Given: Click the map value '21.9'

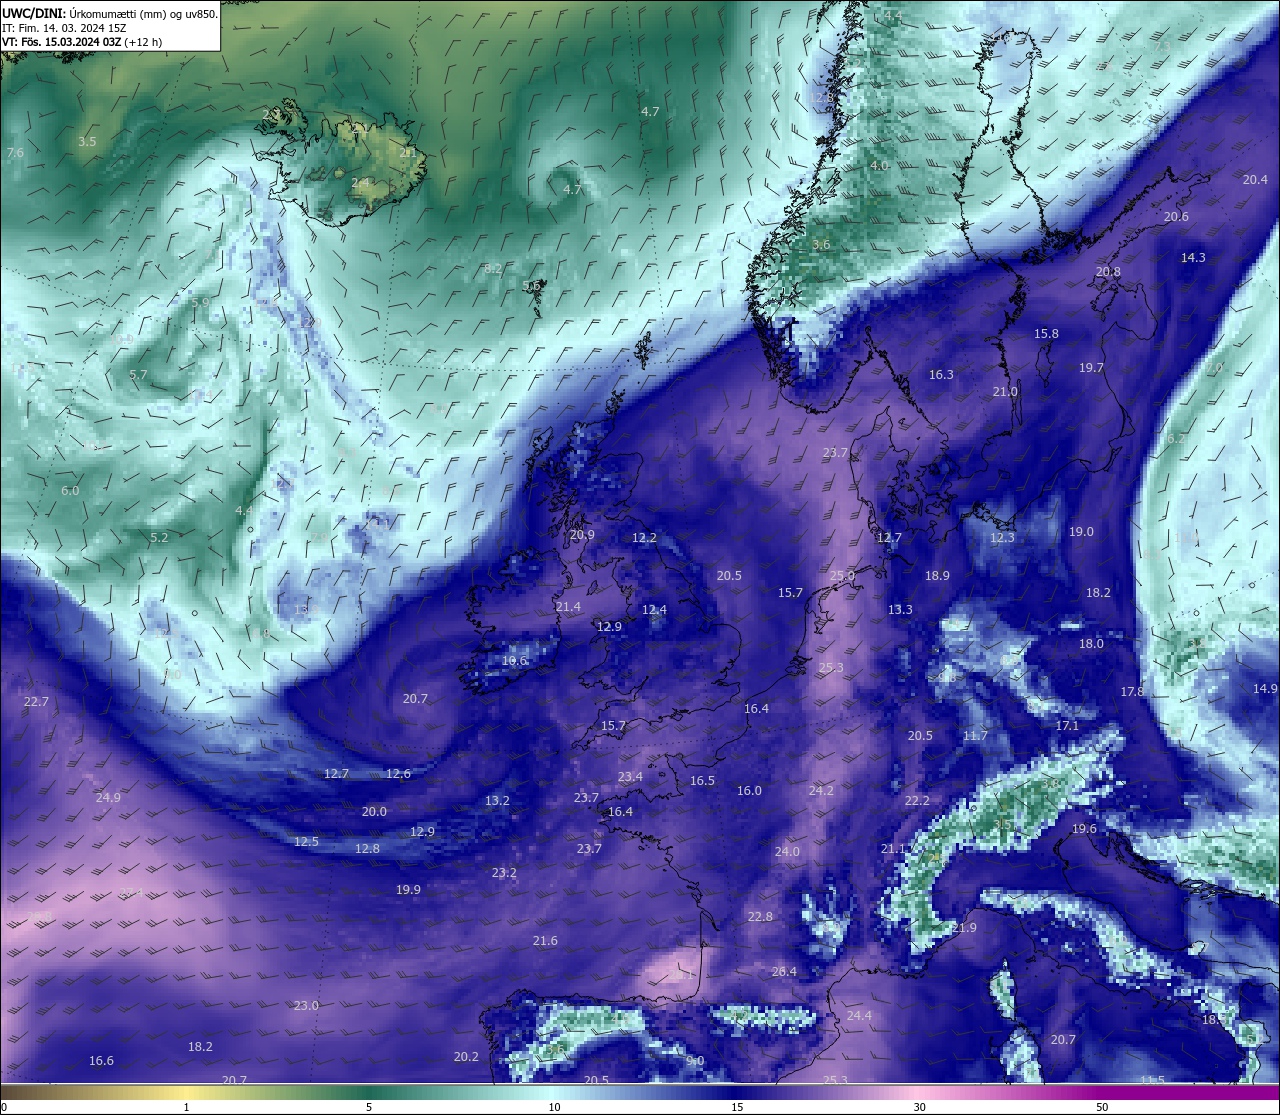Looking at the screenshot, I should [x=964, y=928].
